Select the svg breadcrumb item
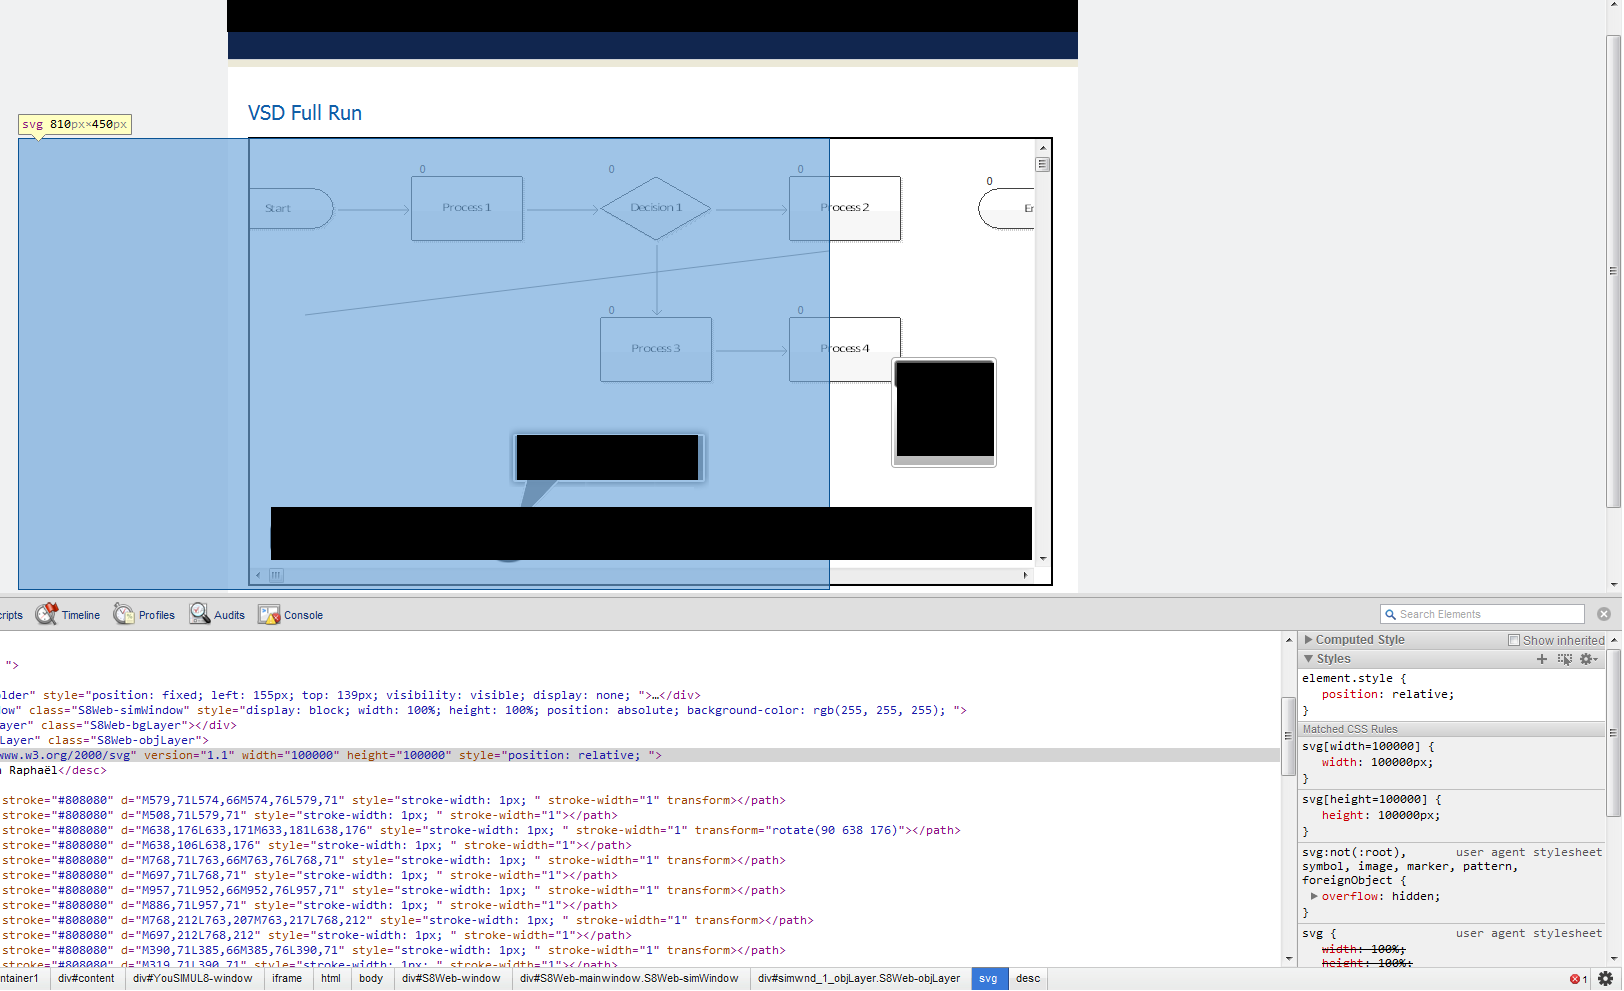The image size is (1624, 991). (988, 979)
